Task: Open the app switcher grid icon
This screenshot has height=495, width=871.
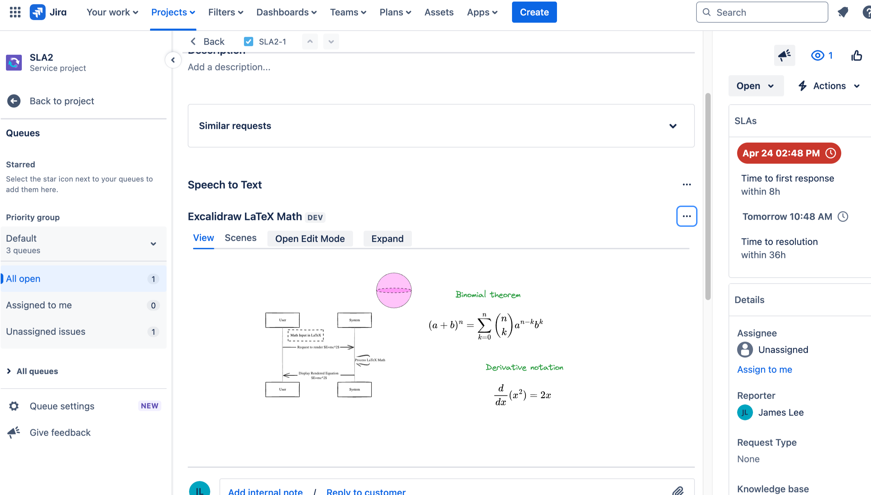Action: (x=15, y=12)
